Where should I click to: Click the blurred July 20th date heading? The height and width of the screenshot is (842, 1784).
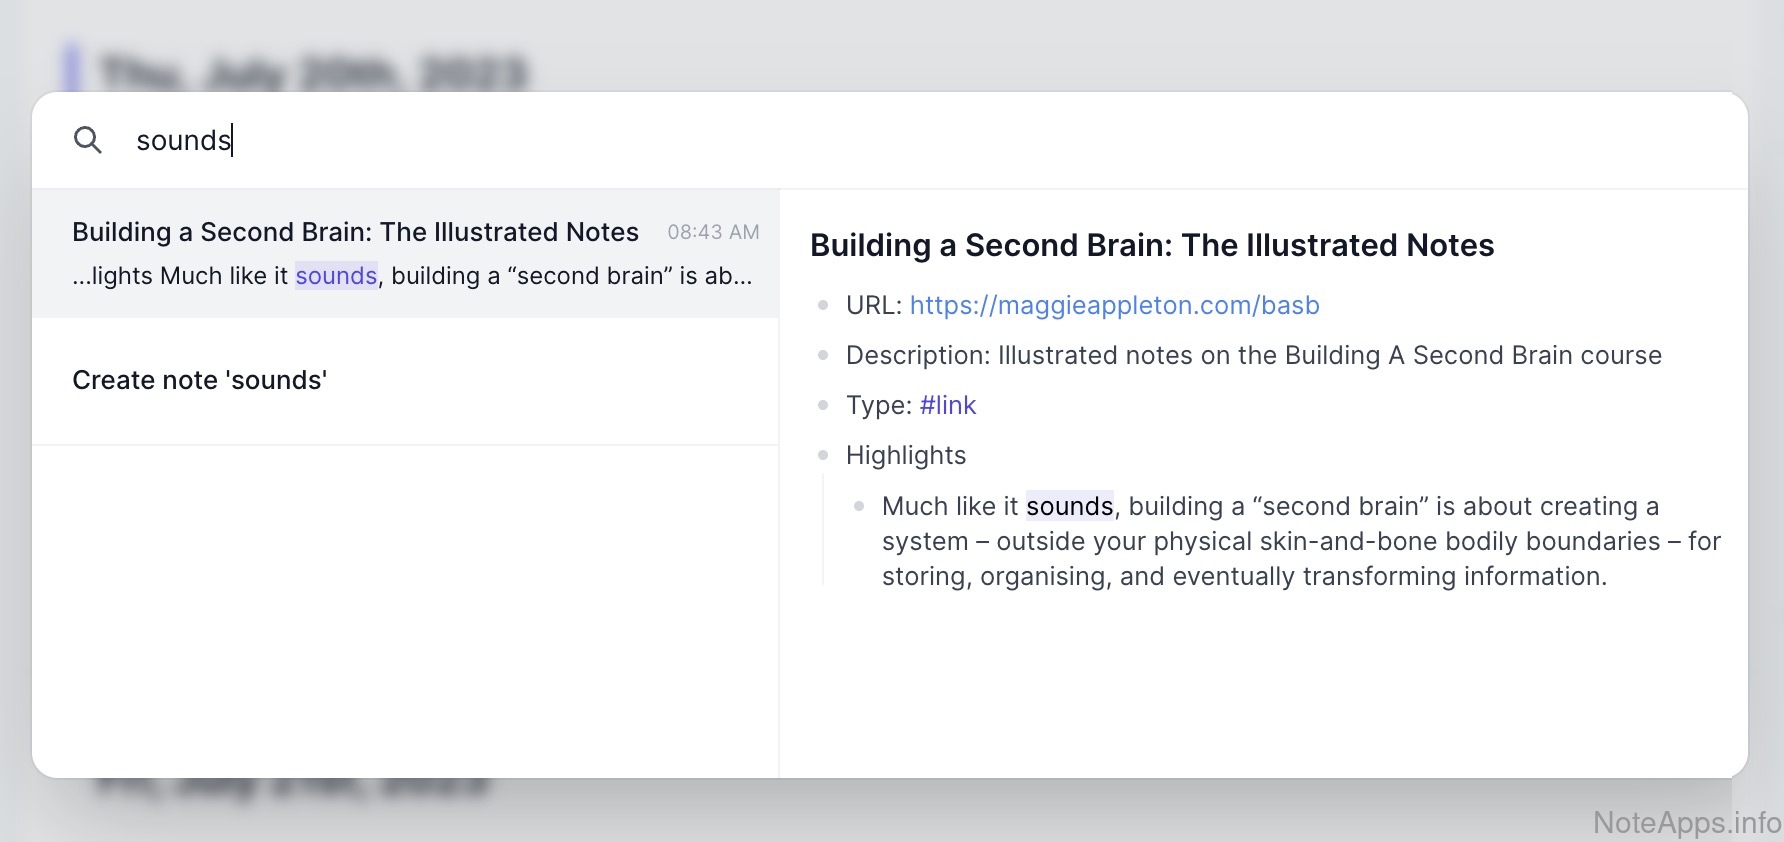(314, 72)
